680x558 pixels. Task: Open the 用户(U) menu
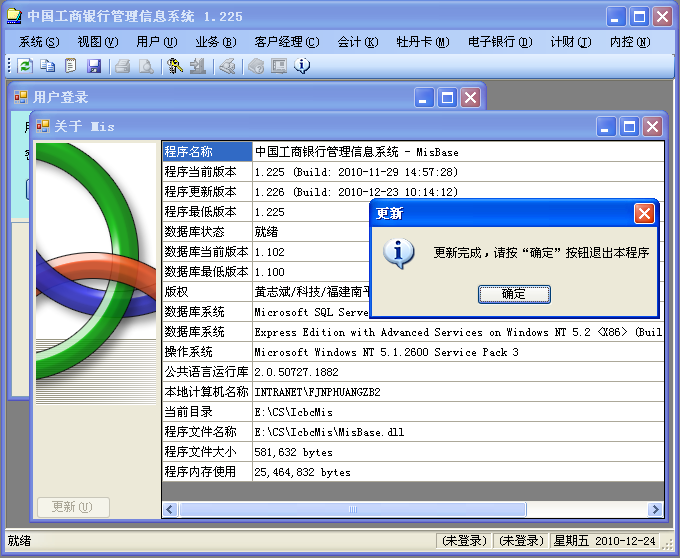click(x=157, y=42)
